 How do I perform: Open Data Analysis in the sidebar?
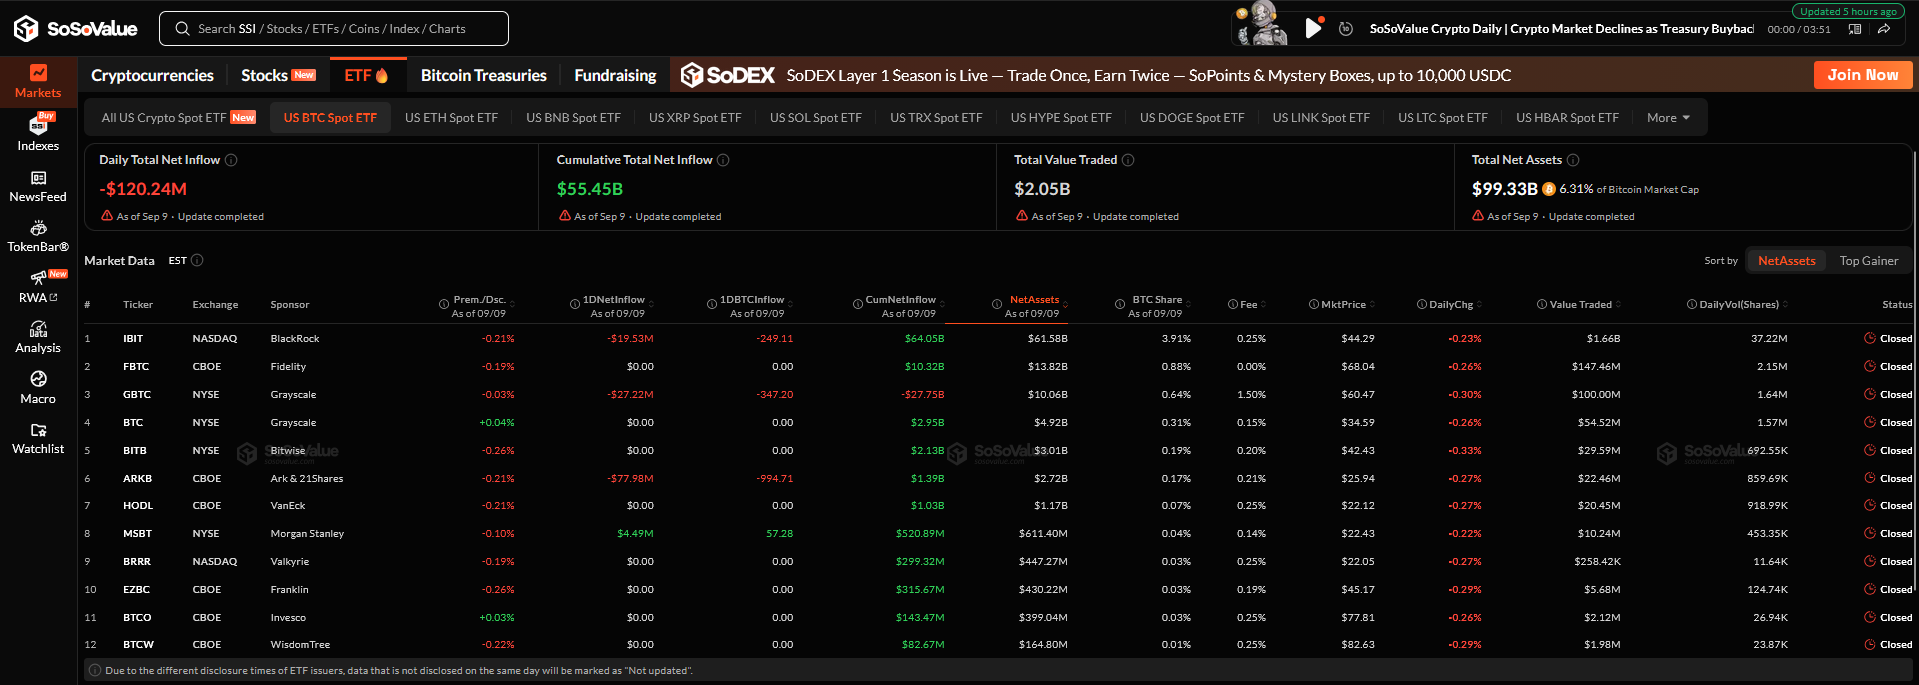pyautogui.click(x=38, y=338)
